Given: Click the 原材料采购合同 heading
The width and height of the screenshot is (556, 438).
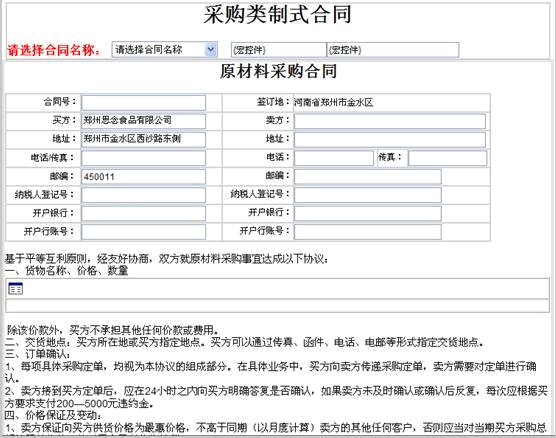Looking at the screenshot, I should click(x=278, y=71).
